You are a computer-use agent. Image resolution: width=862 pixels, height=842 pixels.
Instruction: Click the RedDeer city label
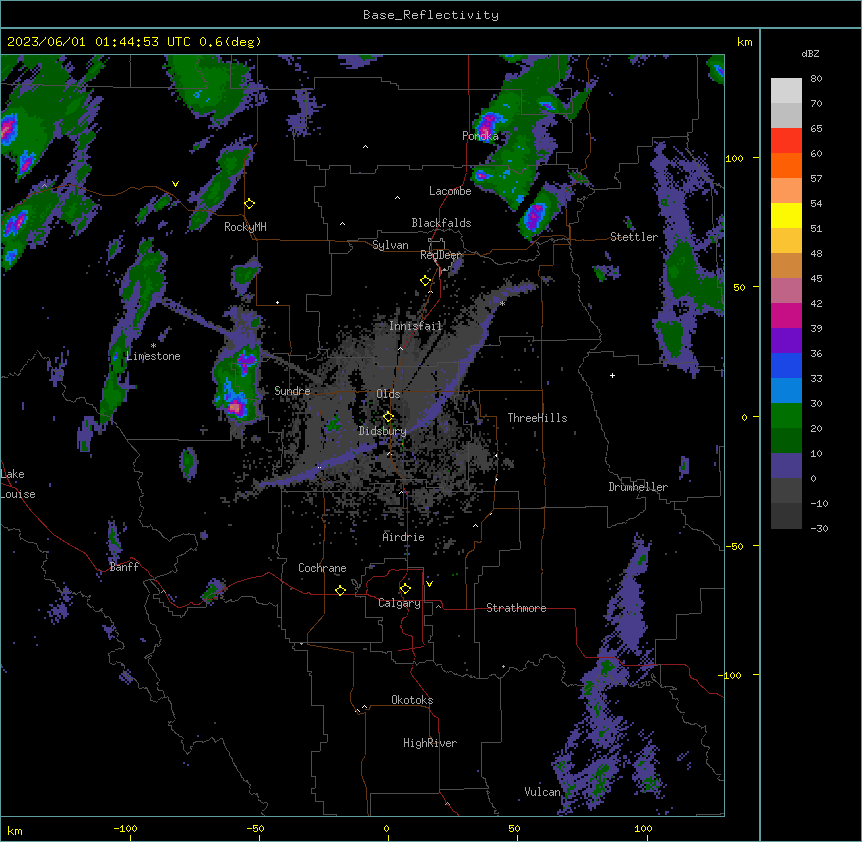tap(441, 255)
